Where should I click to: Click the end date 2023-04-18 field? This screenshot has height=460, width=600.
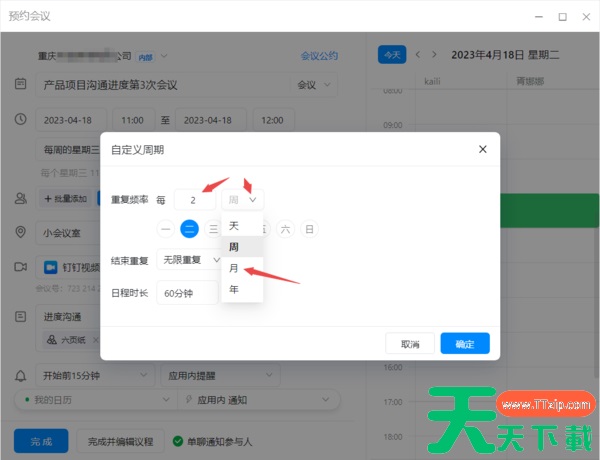pyautogui.click(x=211, y=120)
